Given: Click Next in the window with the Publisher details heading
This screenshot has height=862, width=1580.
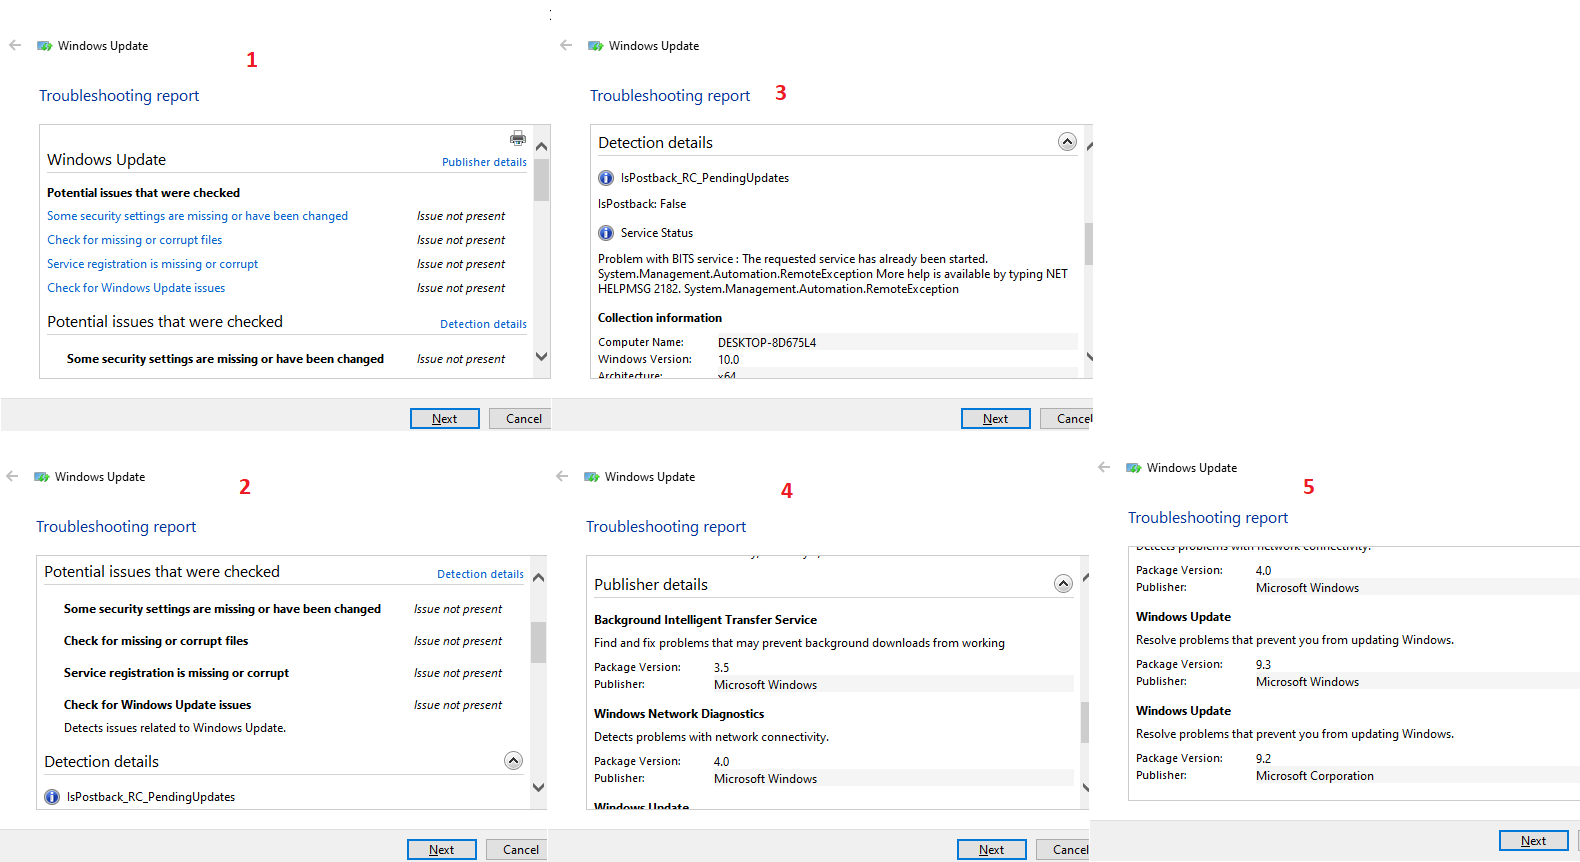Looking at the screenshot, I should pos(992,850).
